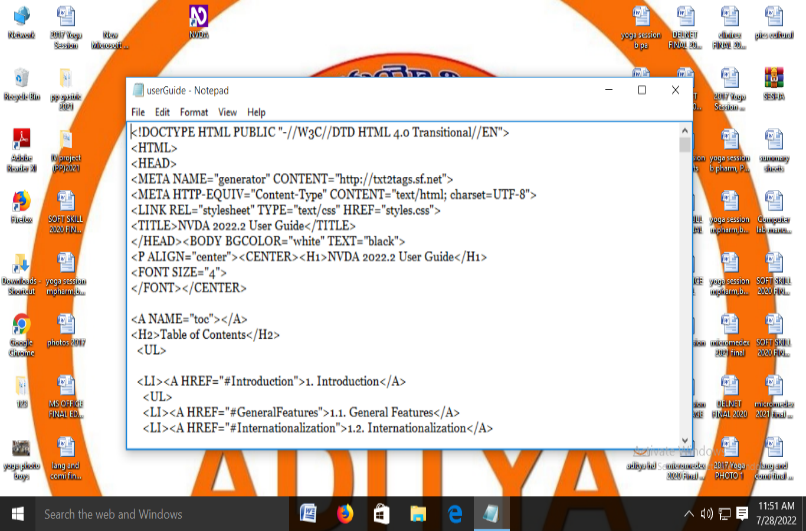Click the #GeneralFeatures href line
This screenshot has width=806, height=531.
click(x=301, y=412)
